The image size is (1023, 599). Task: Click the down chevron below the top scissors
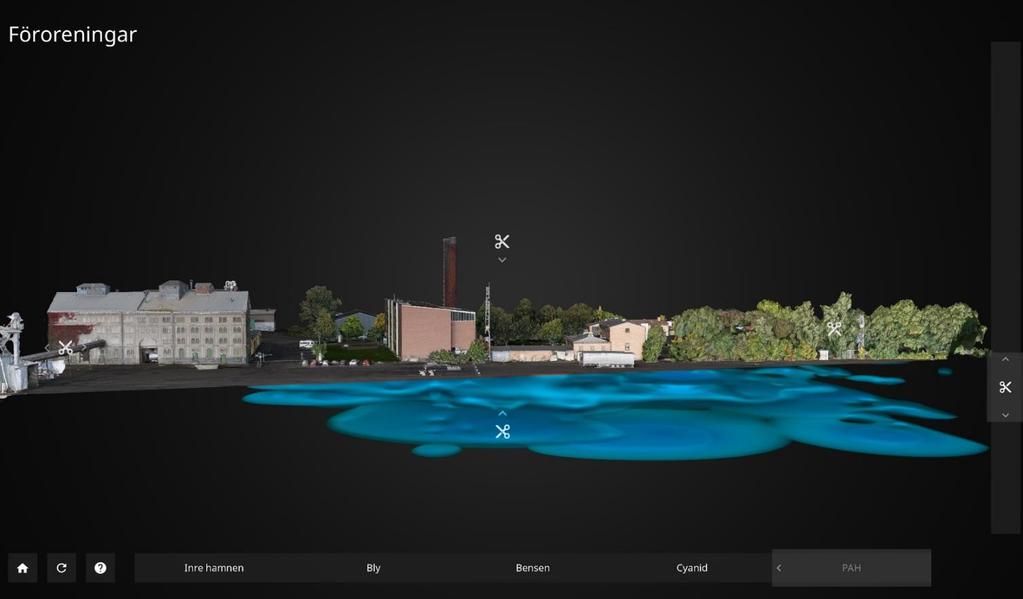502,260
